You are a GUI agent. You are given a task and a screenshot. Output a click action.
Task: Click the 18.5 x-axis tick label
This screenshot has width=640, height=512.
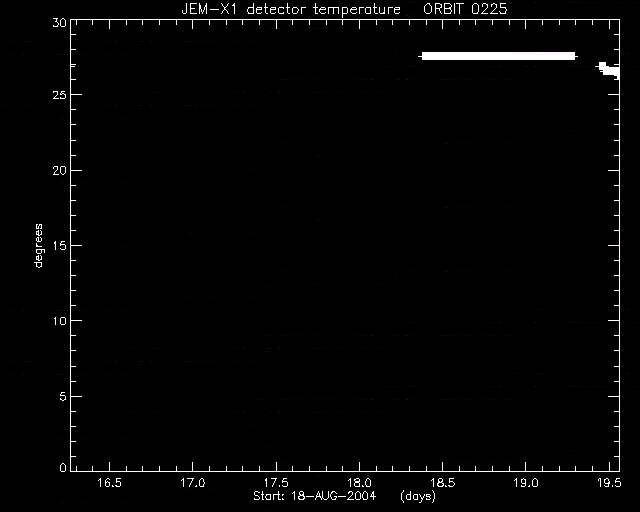[x=443, y=483]
